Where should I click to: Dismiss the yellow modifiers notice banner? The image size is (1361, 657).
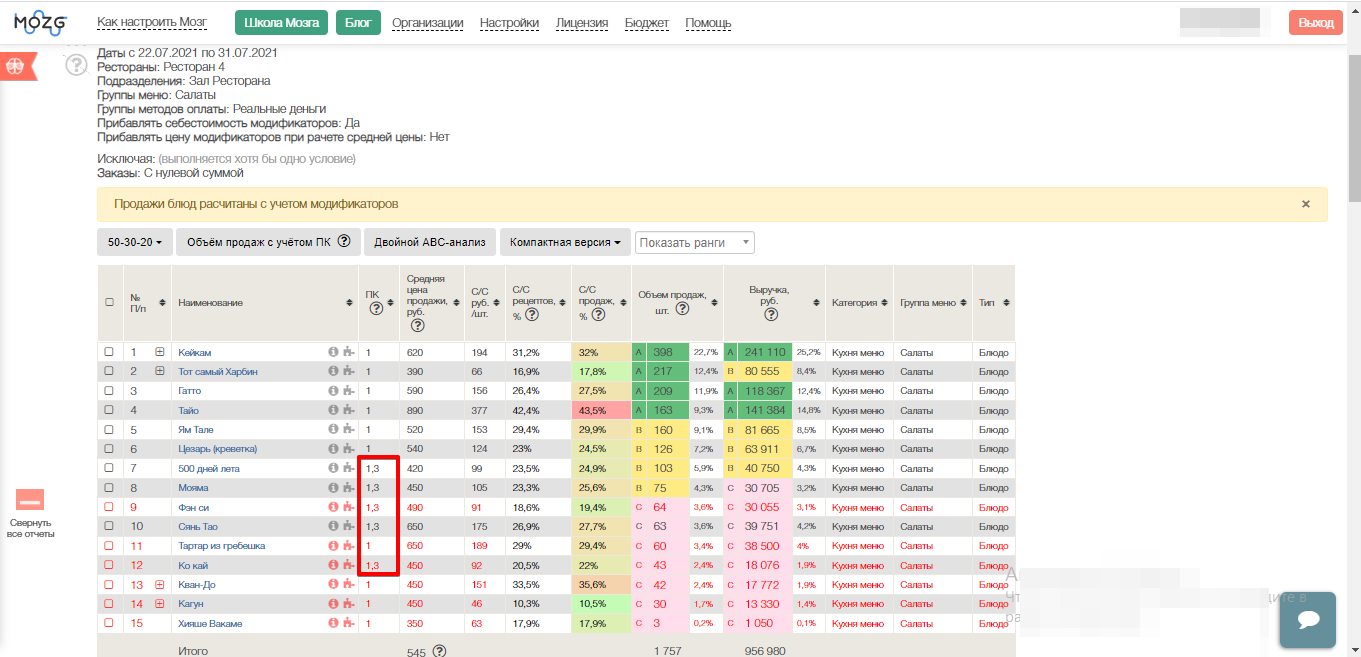[1305, 203]
